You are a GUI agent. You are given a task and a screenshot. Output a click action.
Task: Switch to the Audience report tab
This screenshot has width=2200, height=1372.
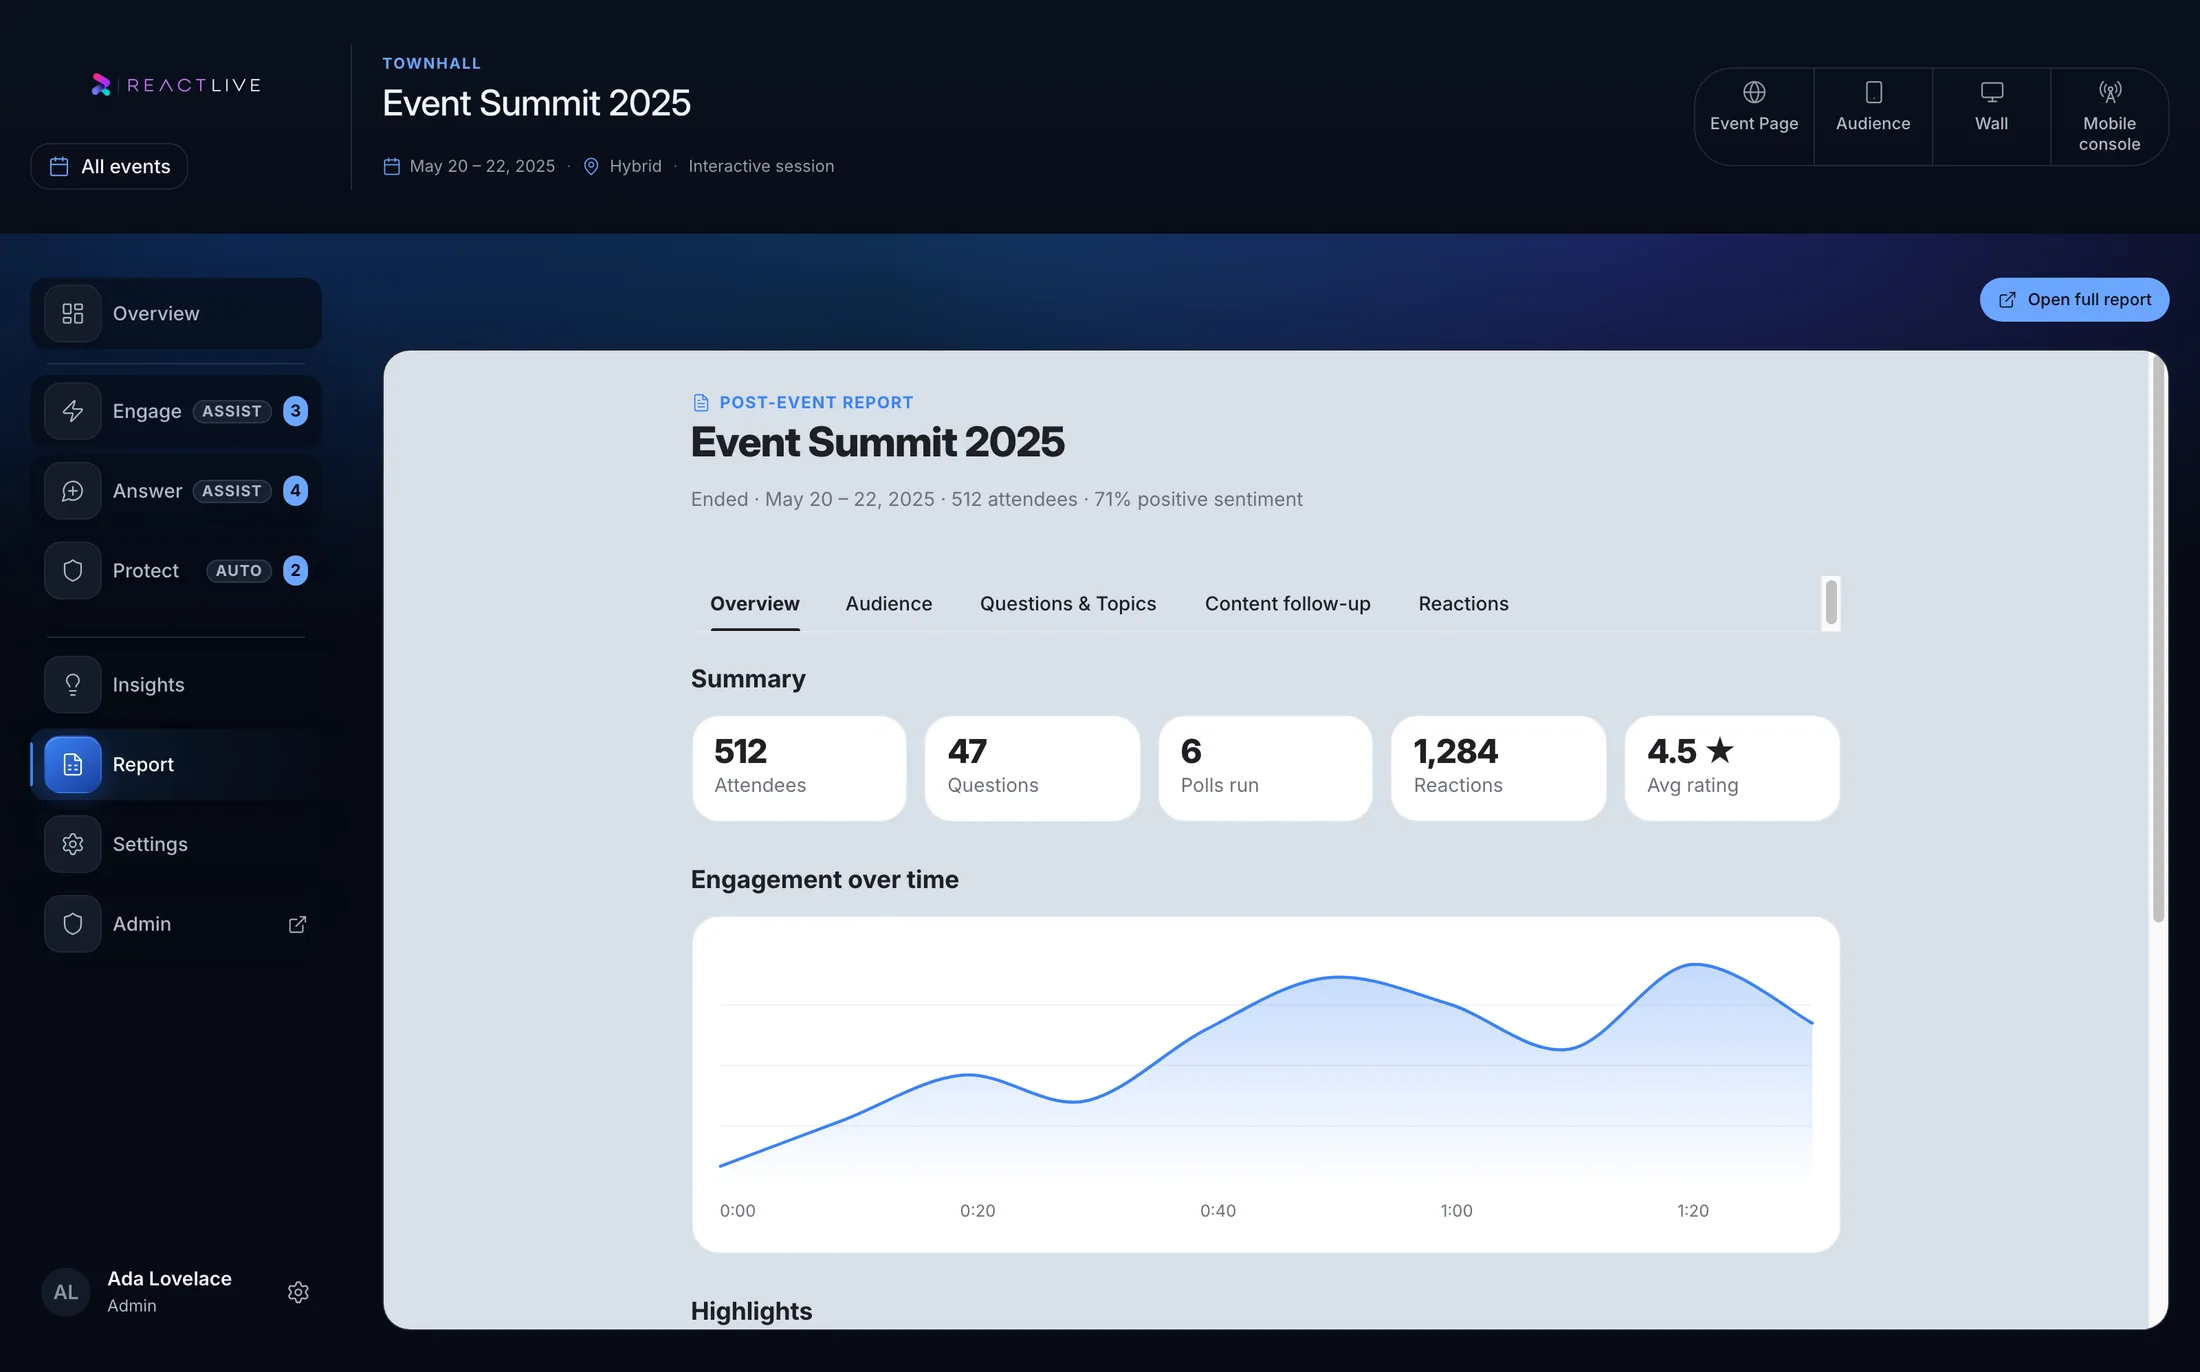pos(889,604)
